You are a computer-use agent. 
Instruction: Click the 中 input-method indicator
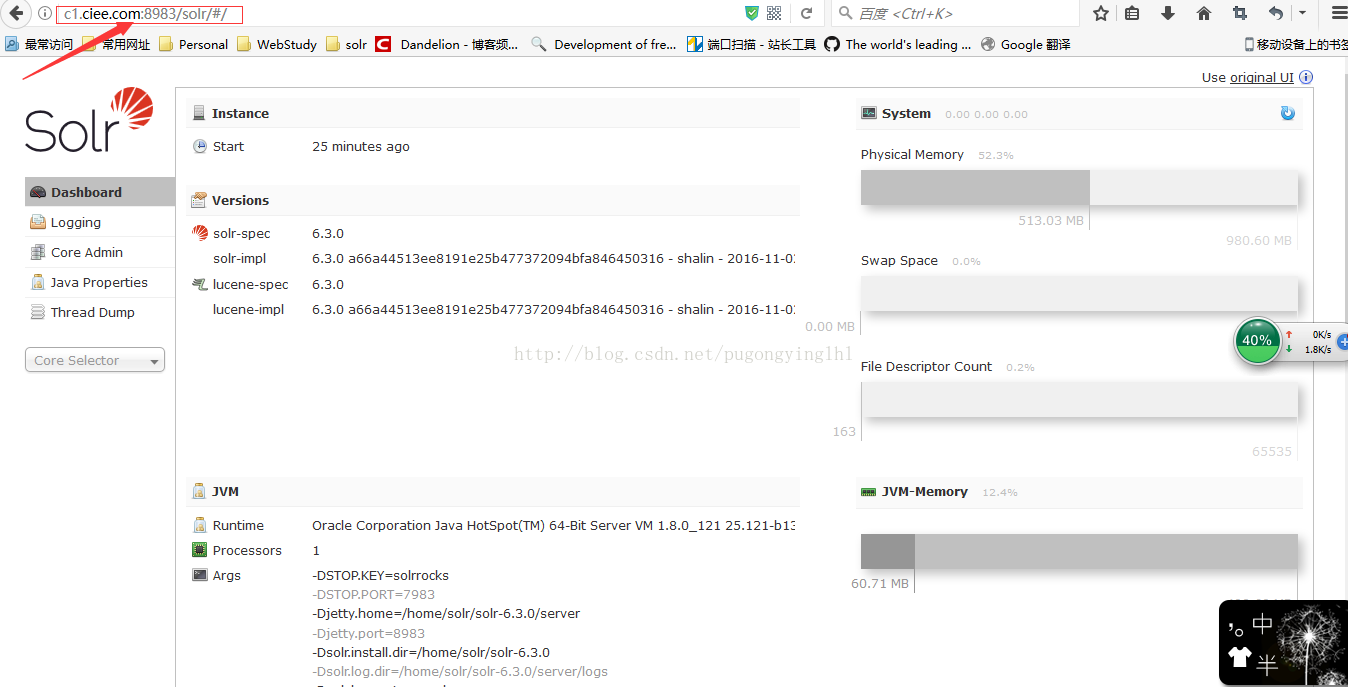(x=1263, y=625)
